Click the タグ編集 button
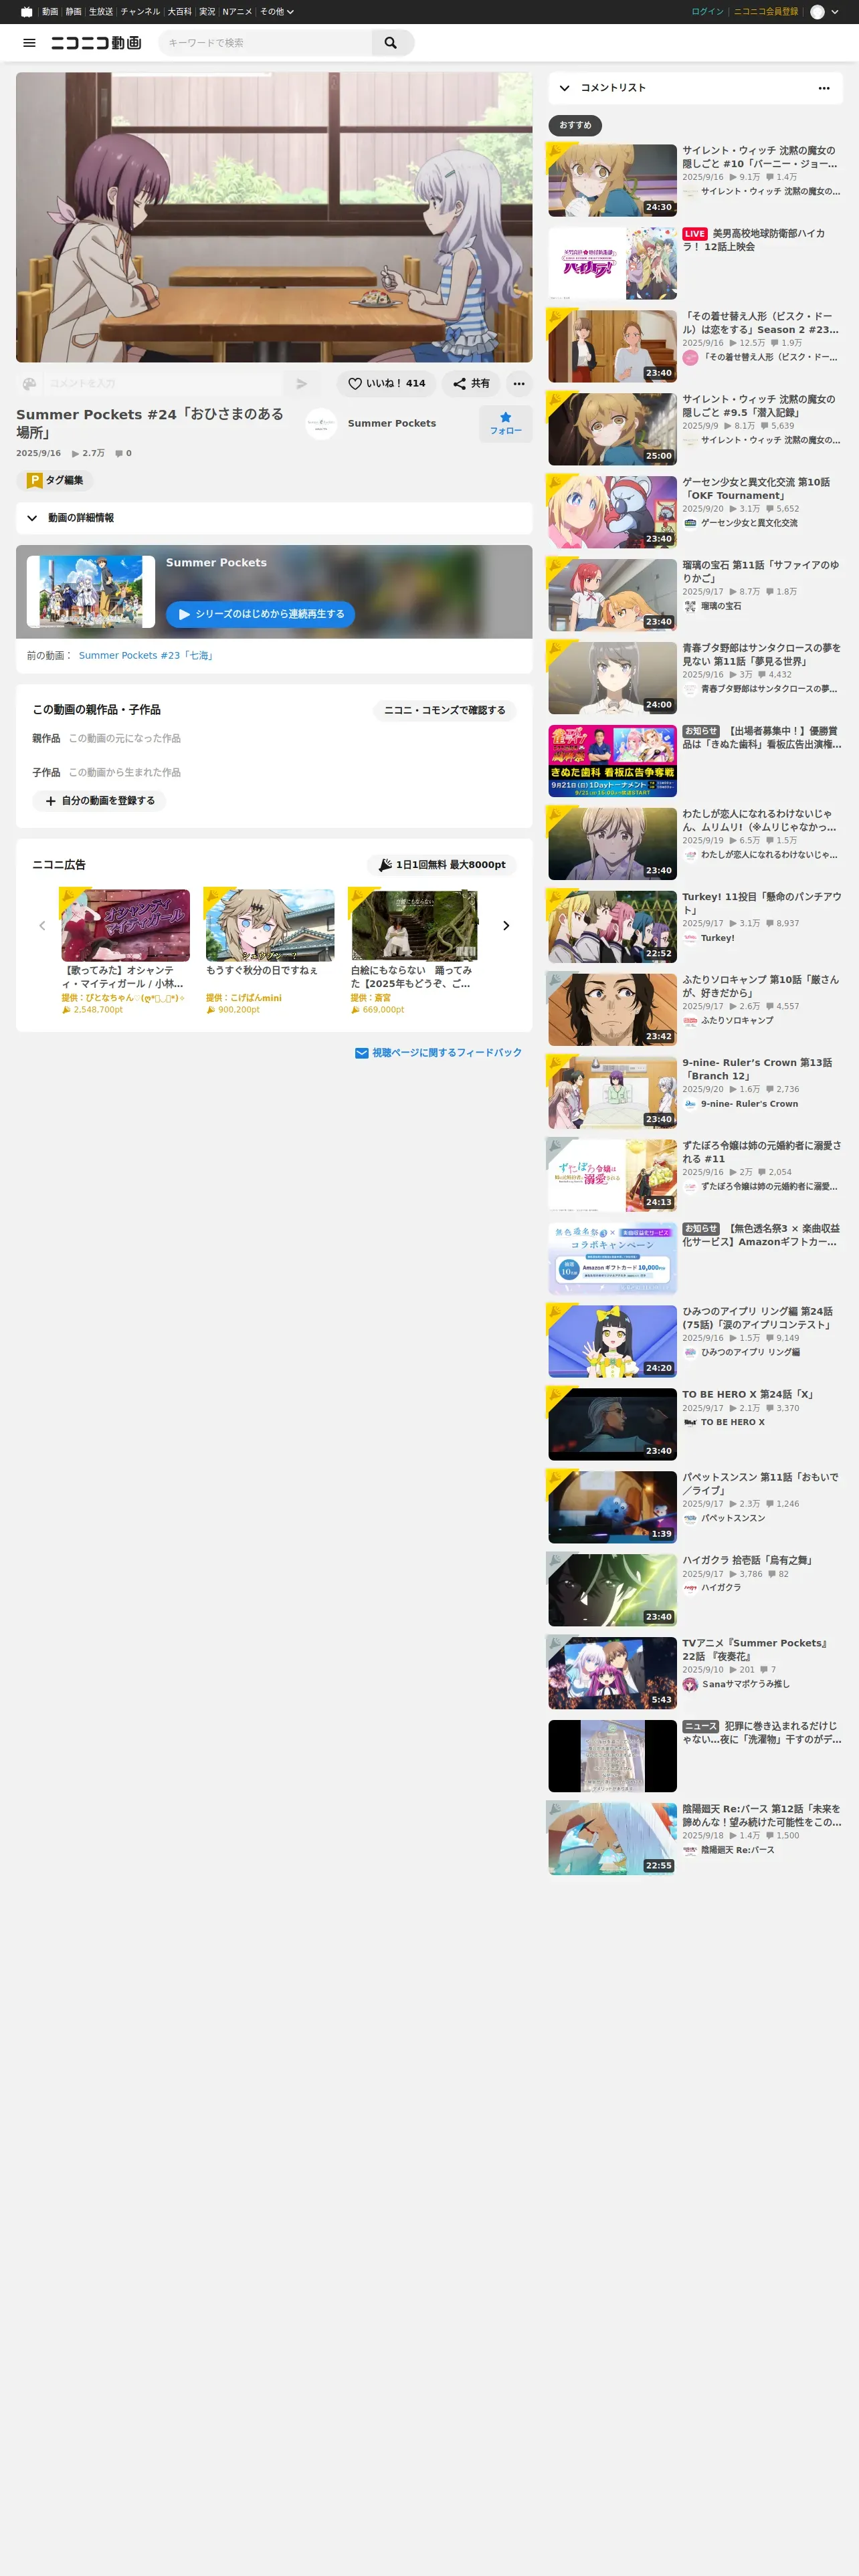This screenshot has height=2576, width=859. [55, 481]
